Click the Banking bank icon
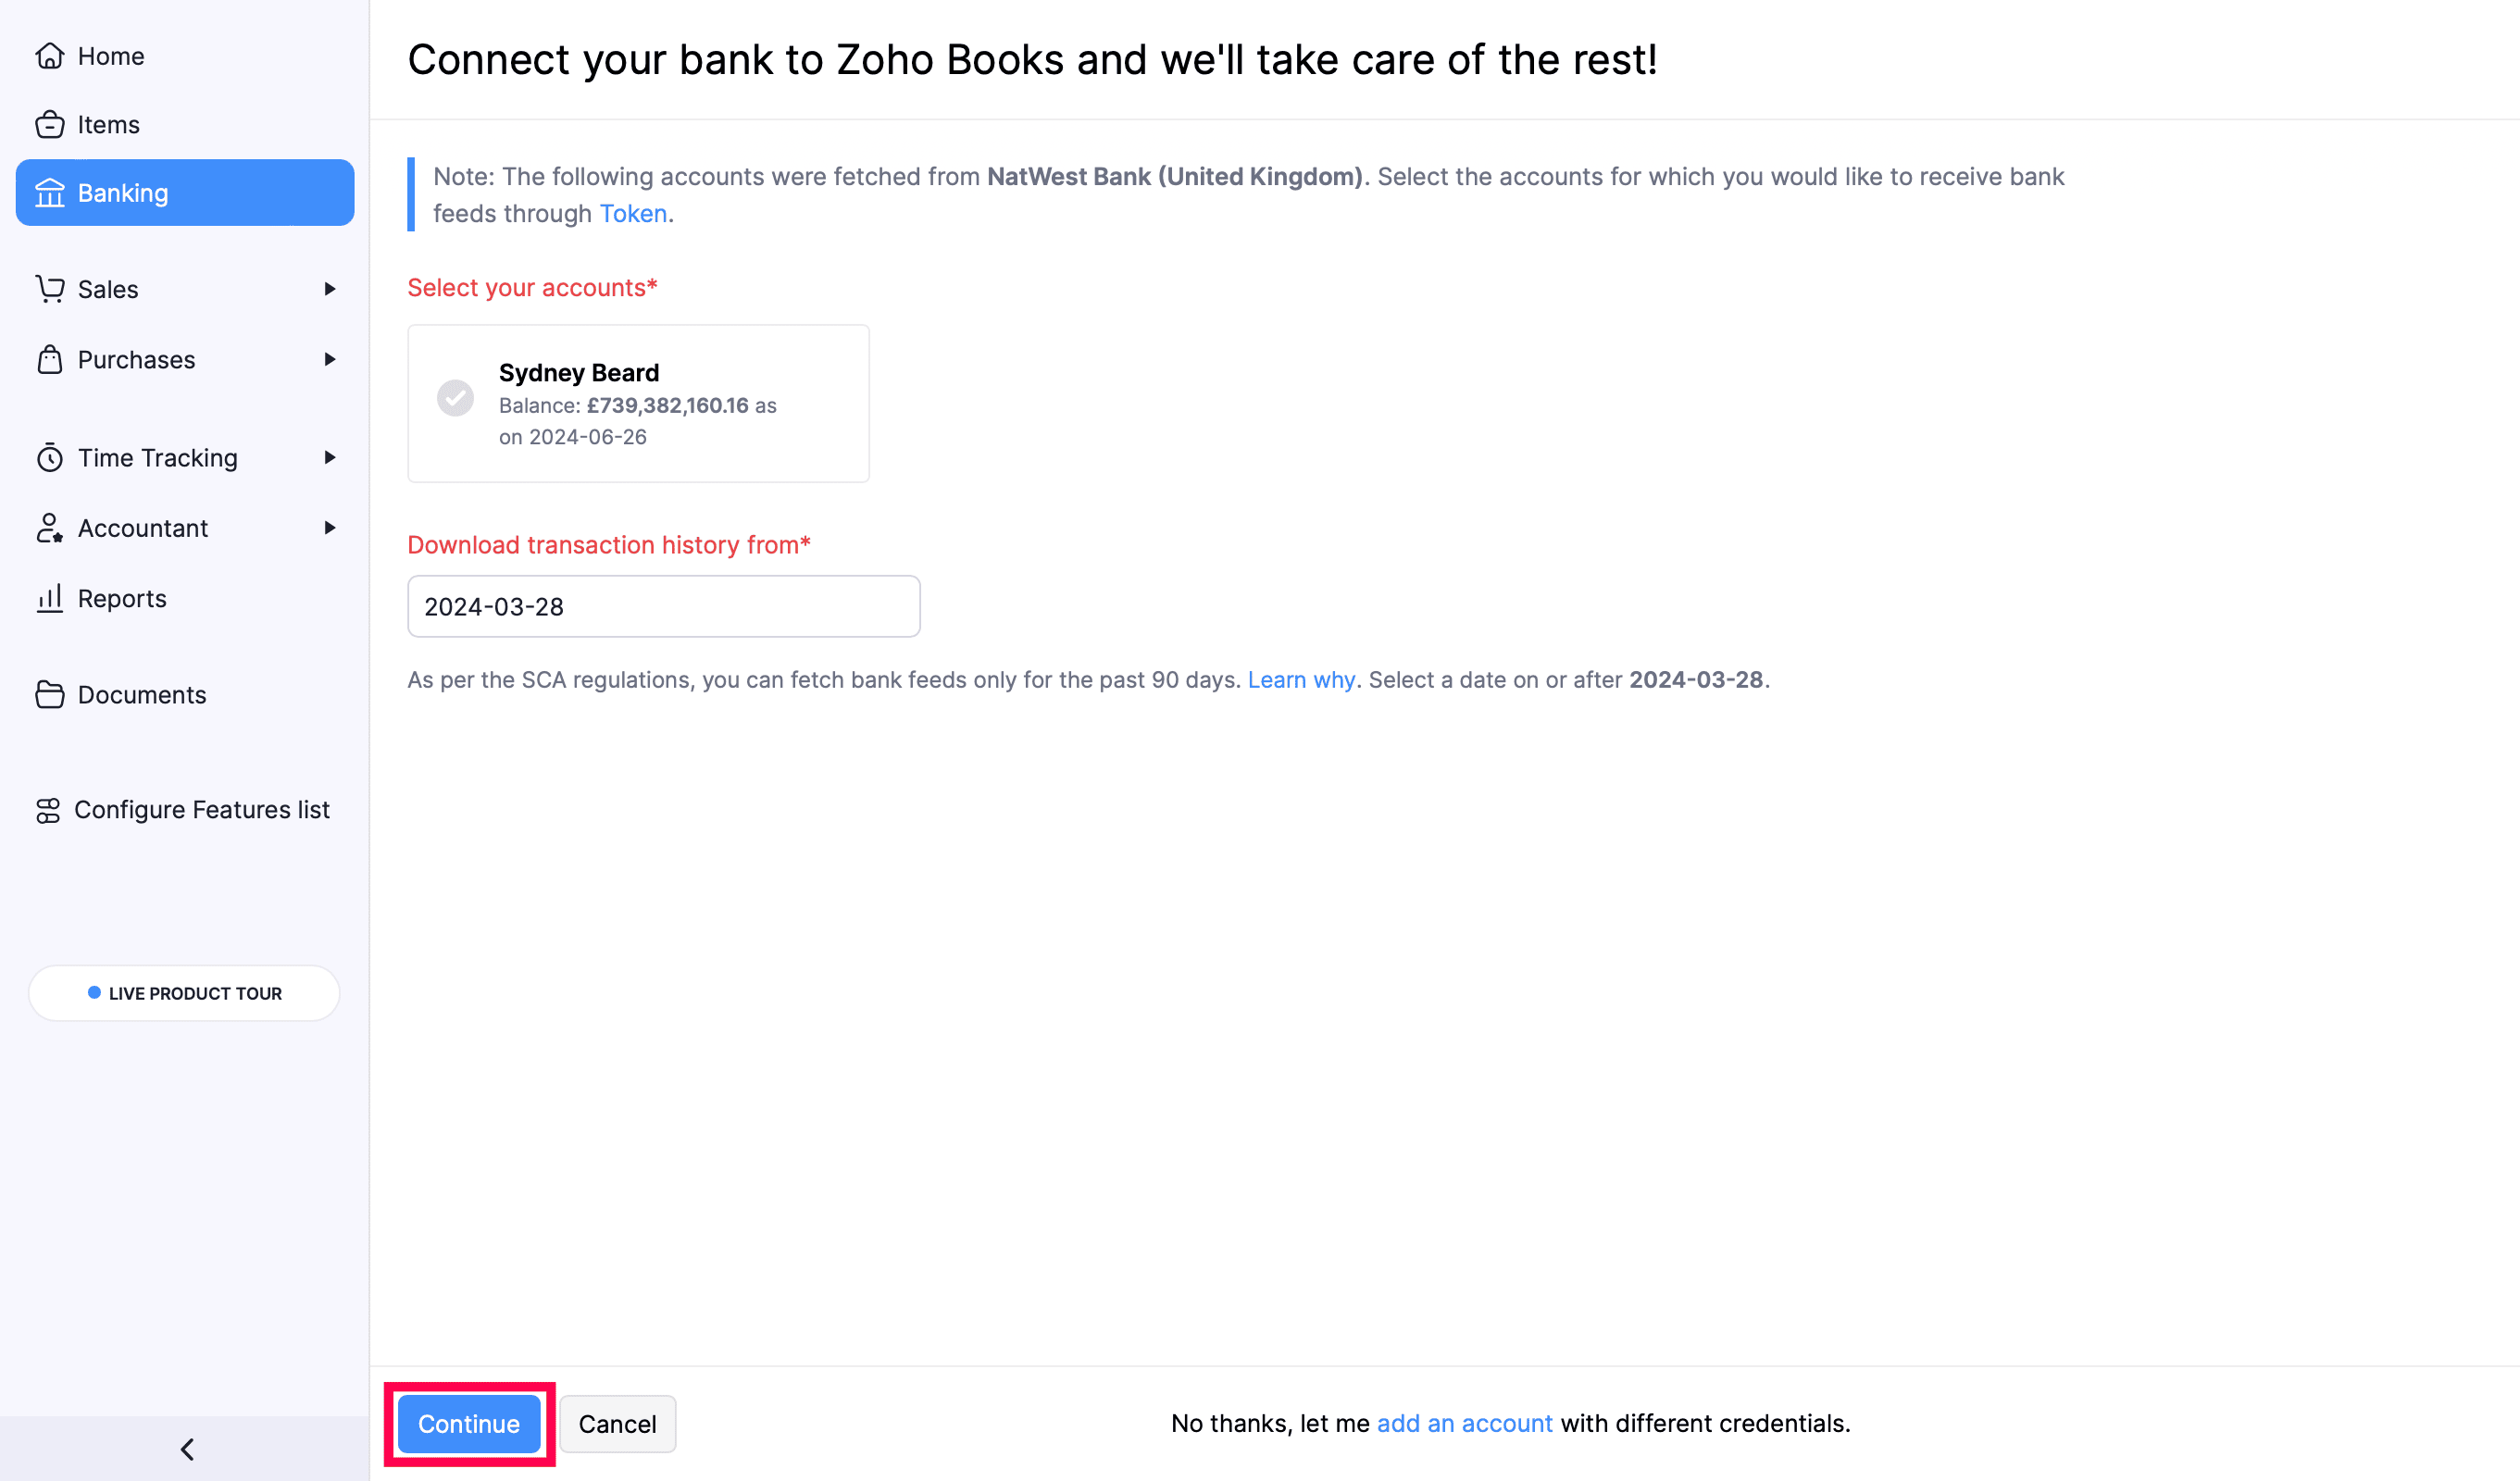Viewport: 2520px width, 1481px height. 50,192
